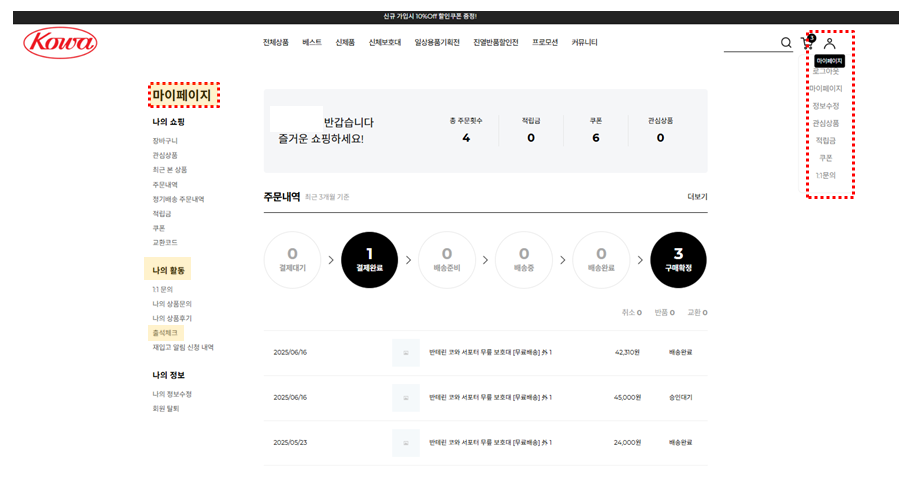This screenshot has height=484, width=918.
Task: Choose 적립금 from the account dropdown
Action: coord(825,141)
